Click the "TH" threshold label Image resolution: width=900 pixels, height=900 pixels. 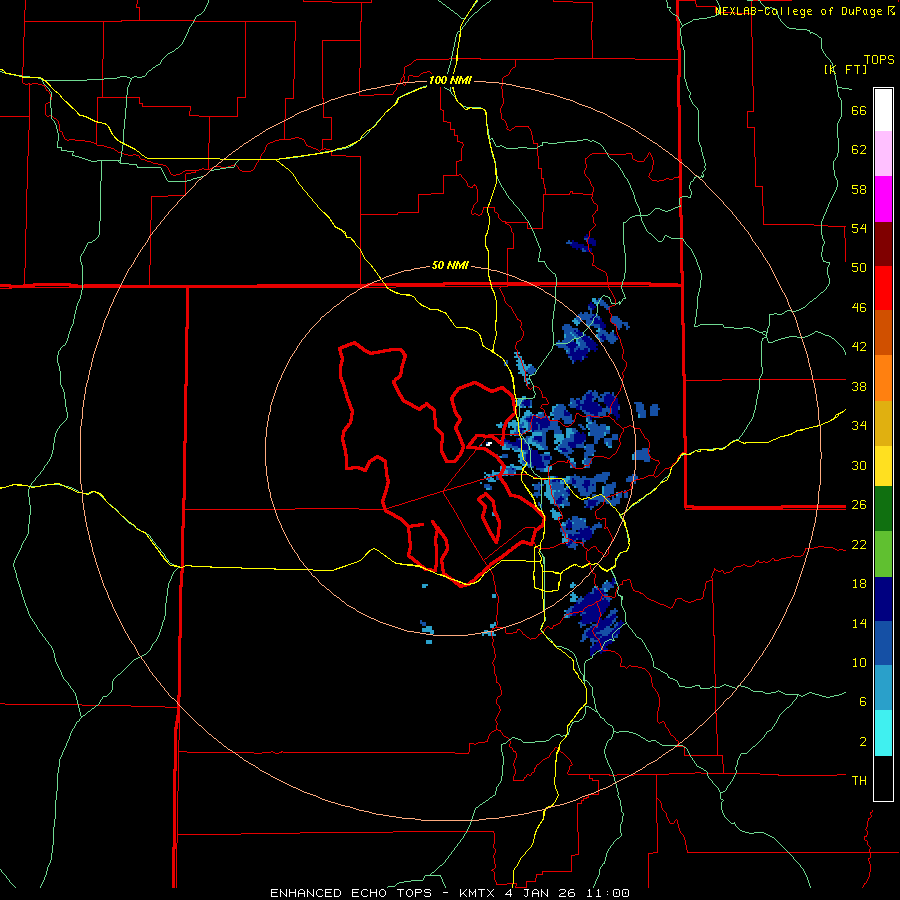click(859, 780)
